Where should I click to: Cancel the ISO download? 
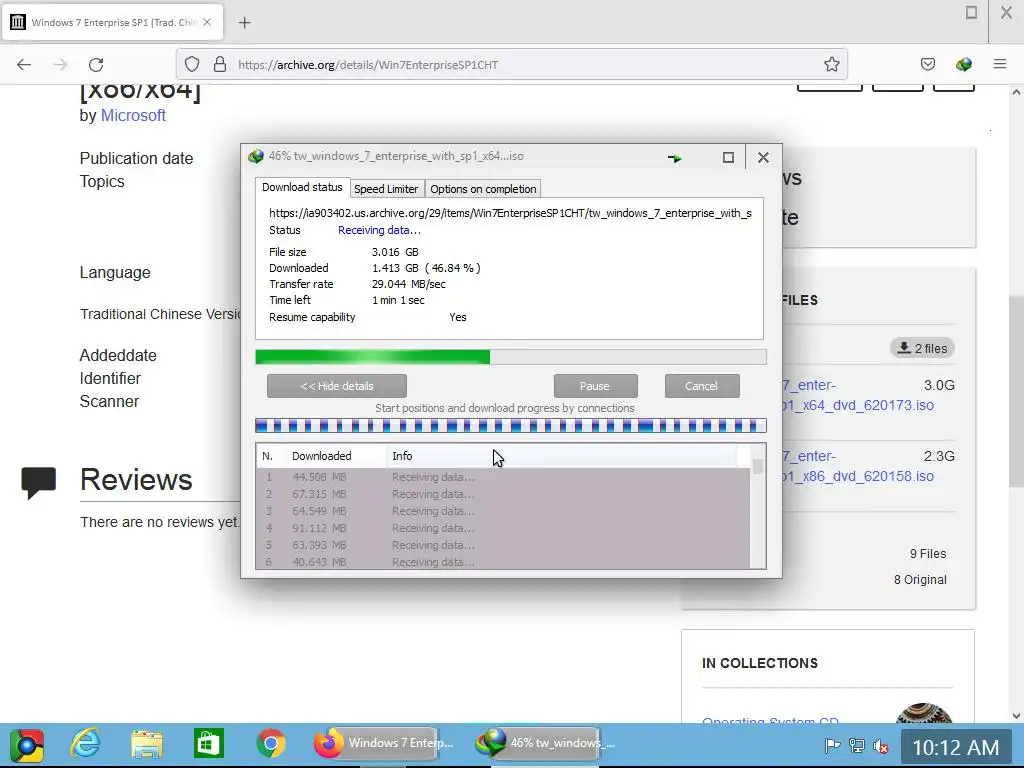(701, 386)
